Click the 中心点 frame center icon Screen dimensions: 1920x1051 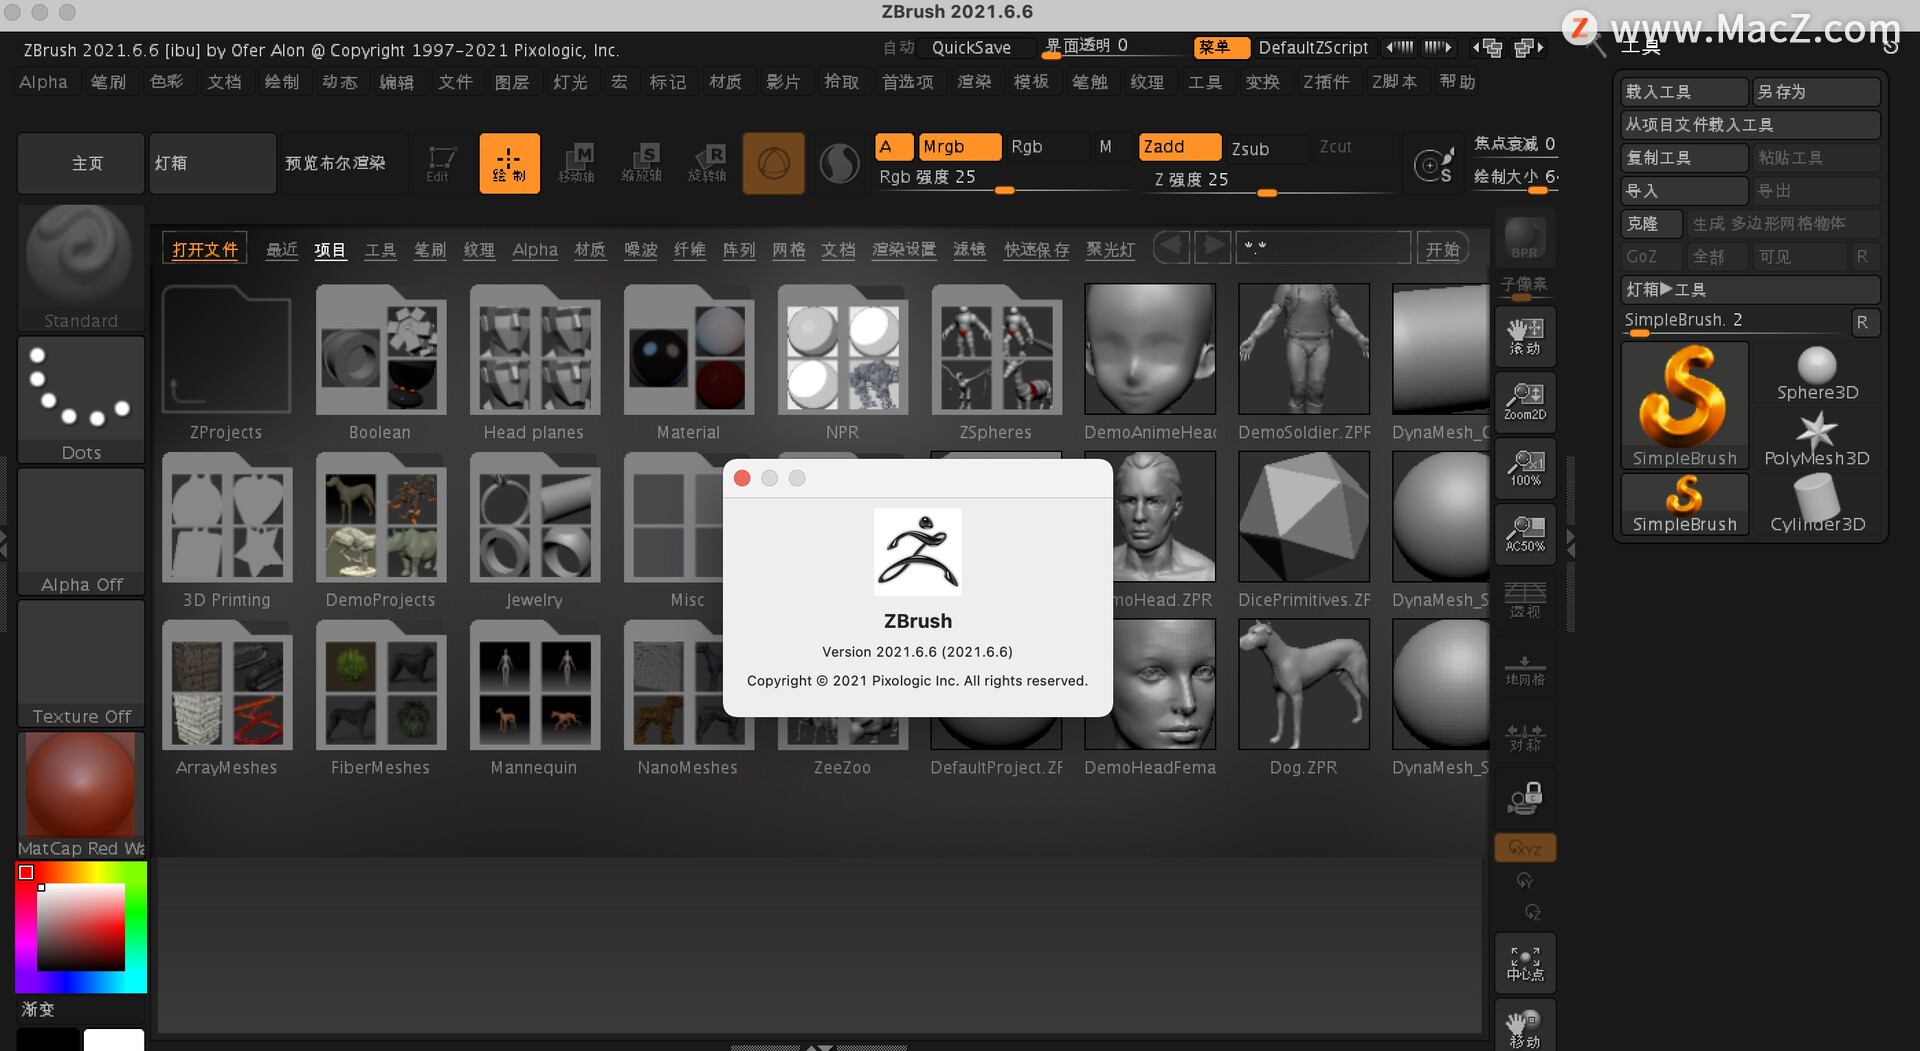tap(1525, 963)
